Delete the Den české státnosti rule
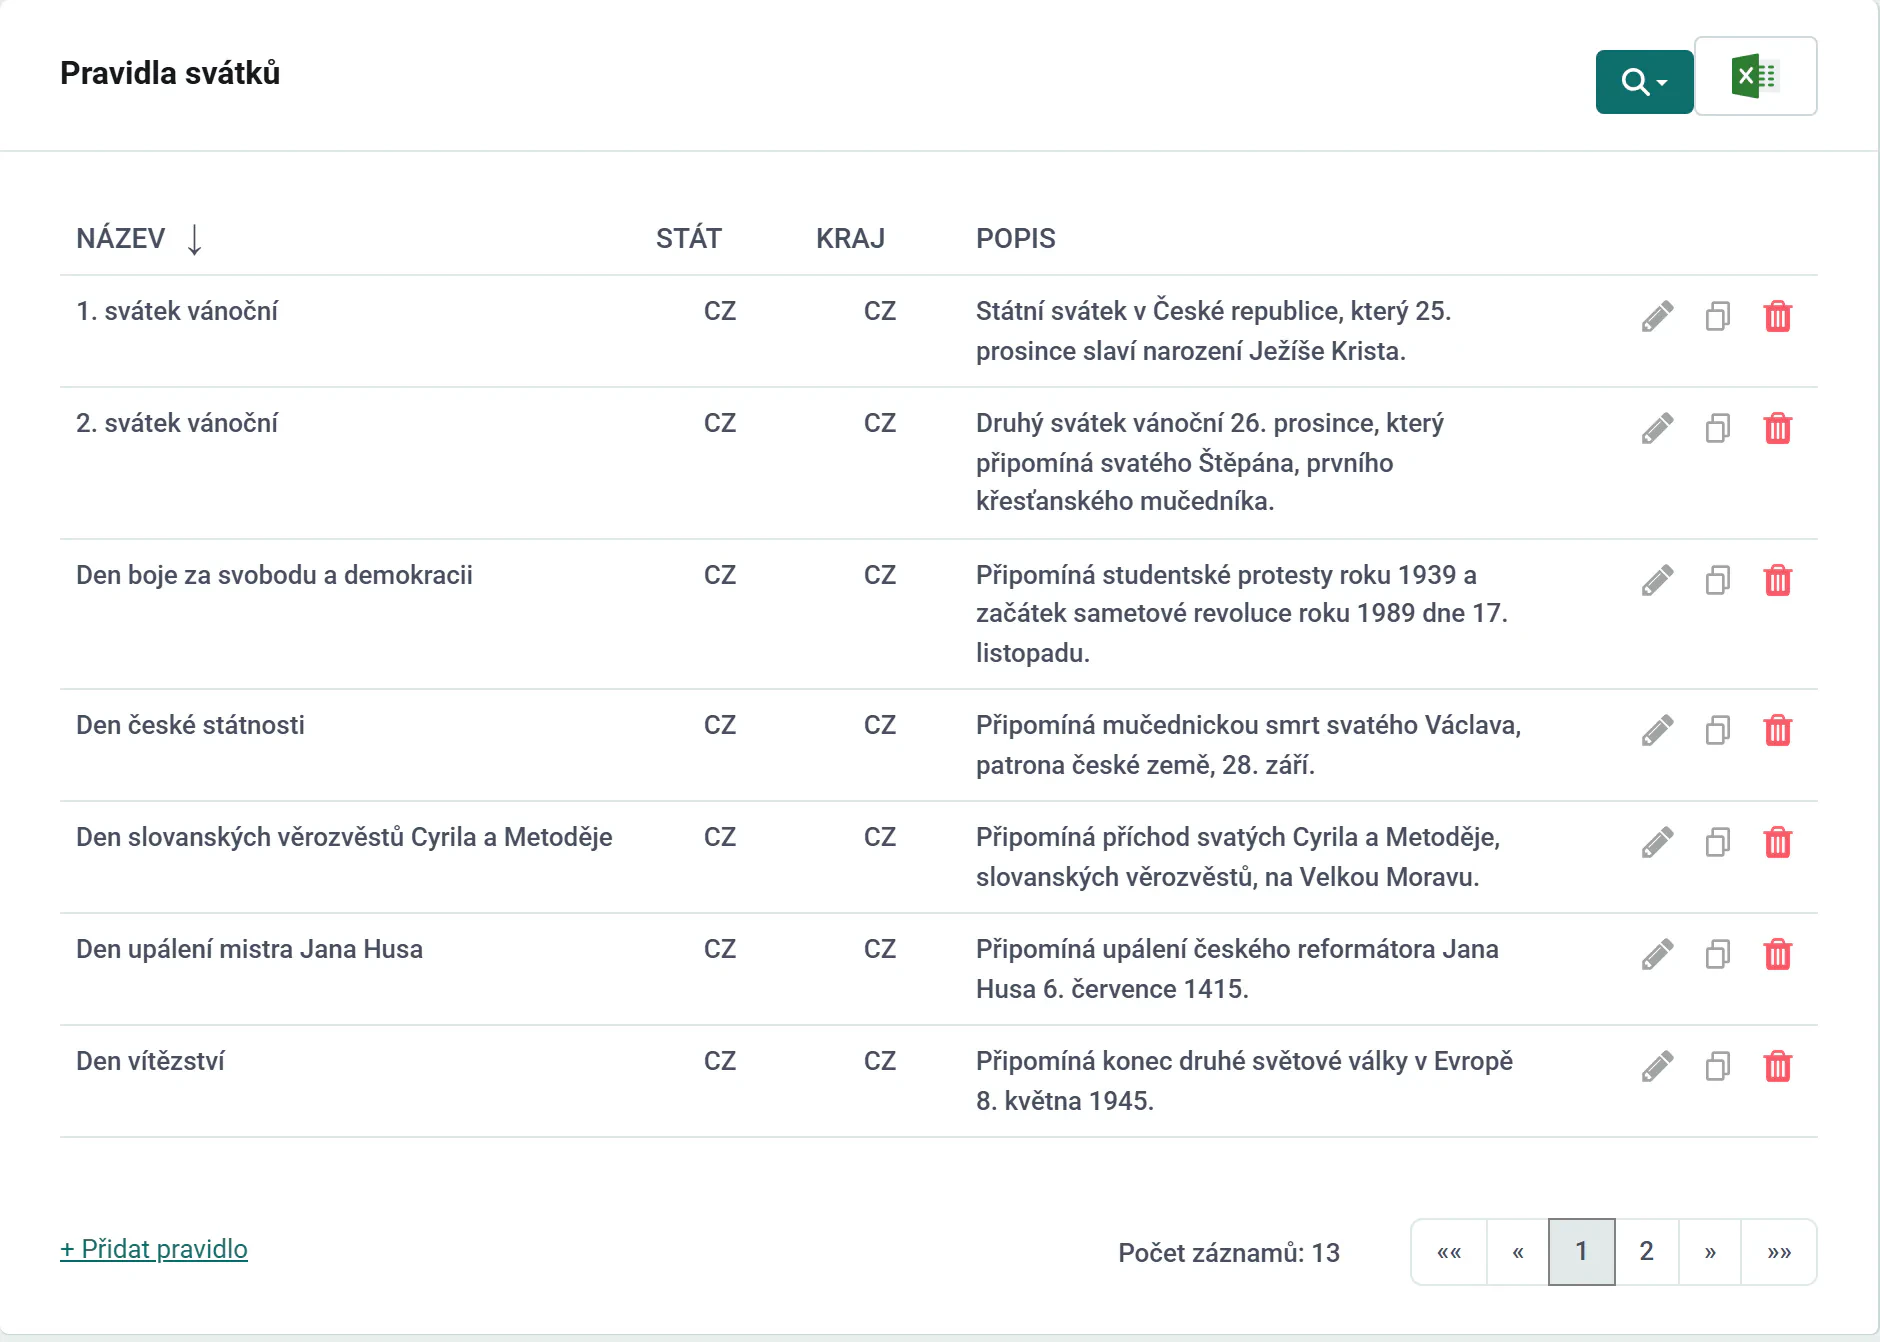This screenshot has height=1342, width=1880. point(1778,731)
